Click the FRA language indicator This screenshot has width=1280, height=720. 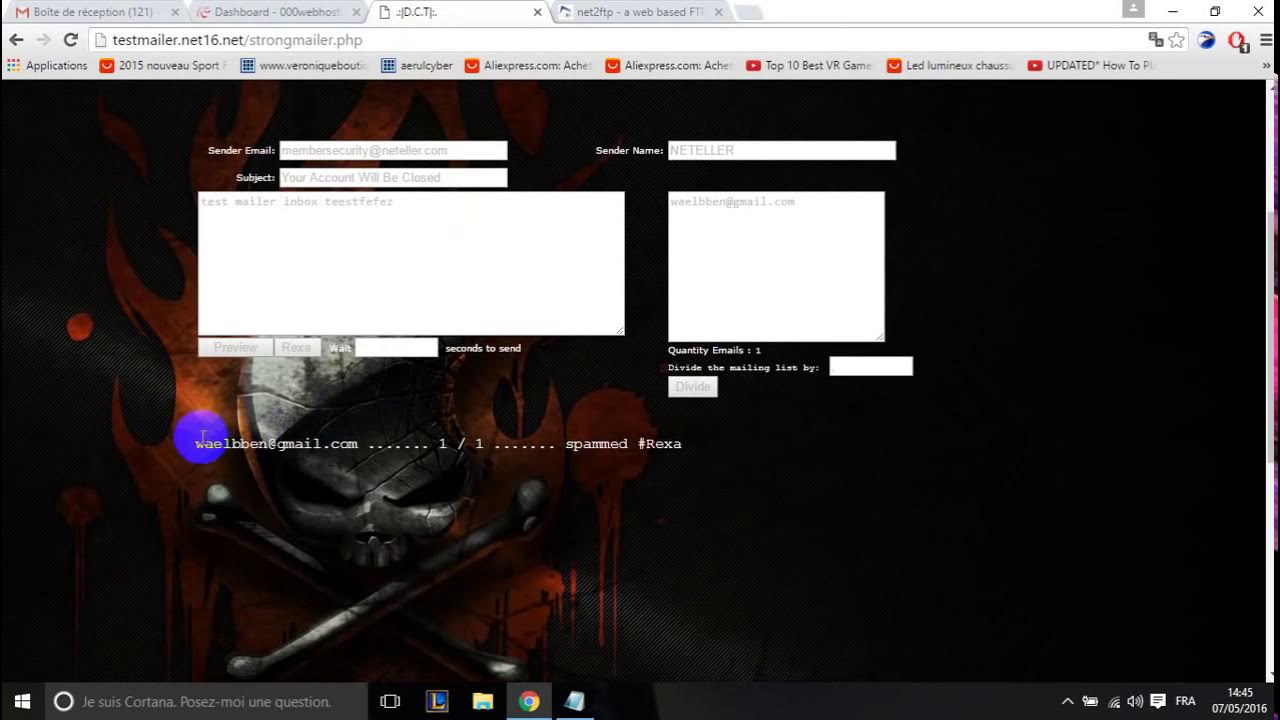1185,701
